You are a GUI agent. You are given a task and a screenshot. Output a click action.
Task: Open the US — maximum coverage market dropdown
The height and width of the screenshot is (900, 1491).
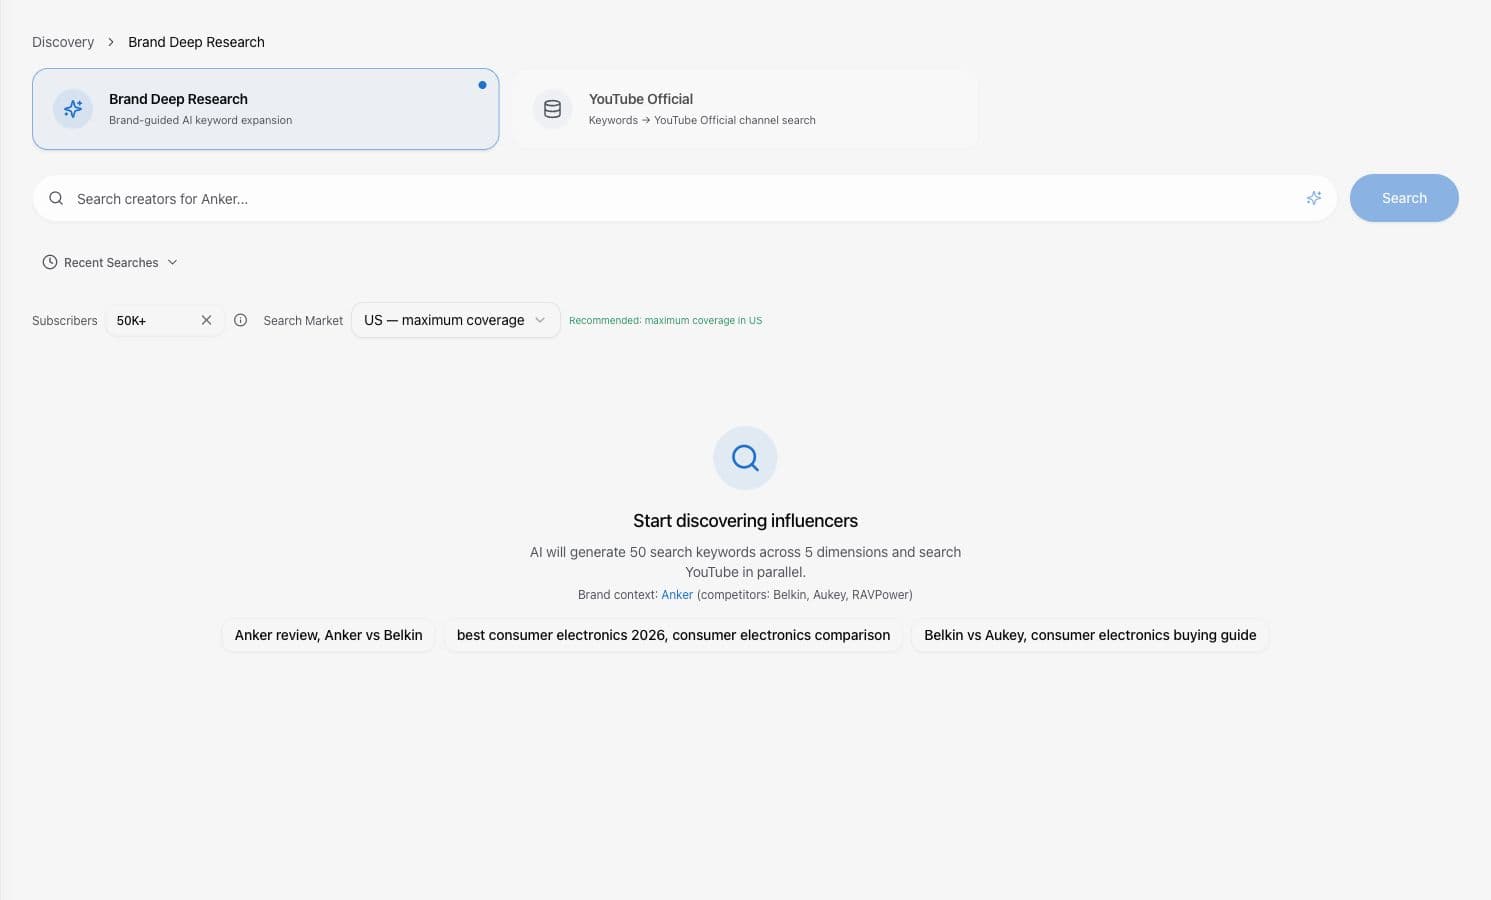coord(455,320)
